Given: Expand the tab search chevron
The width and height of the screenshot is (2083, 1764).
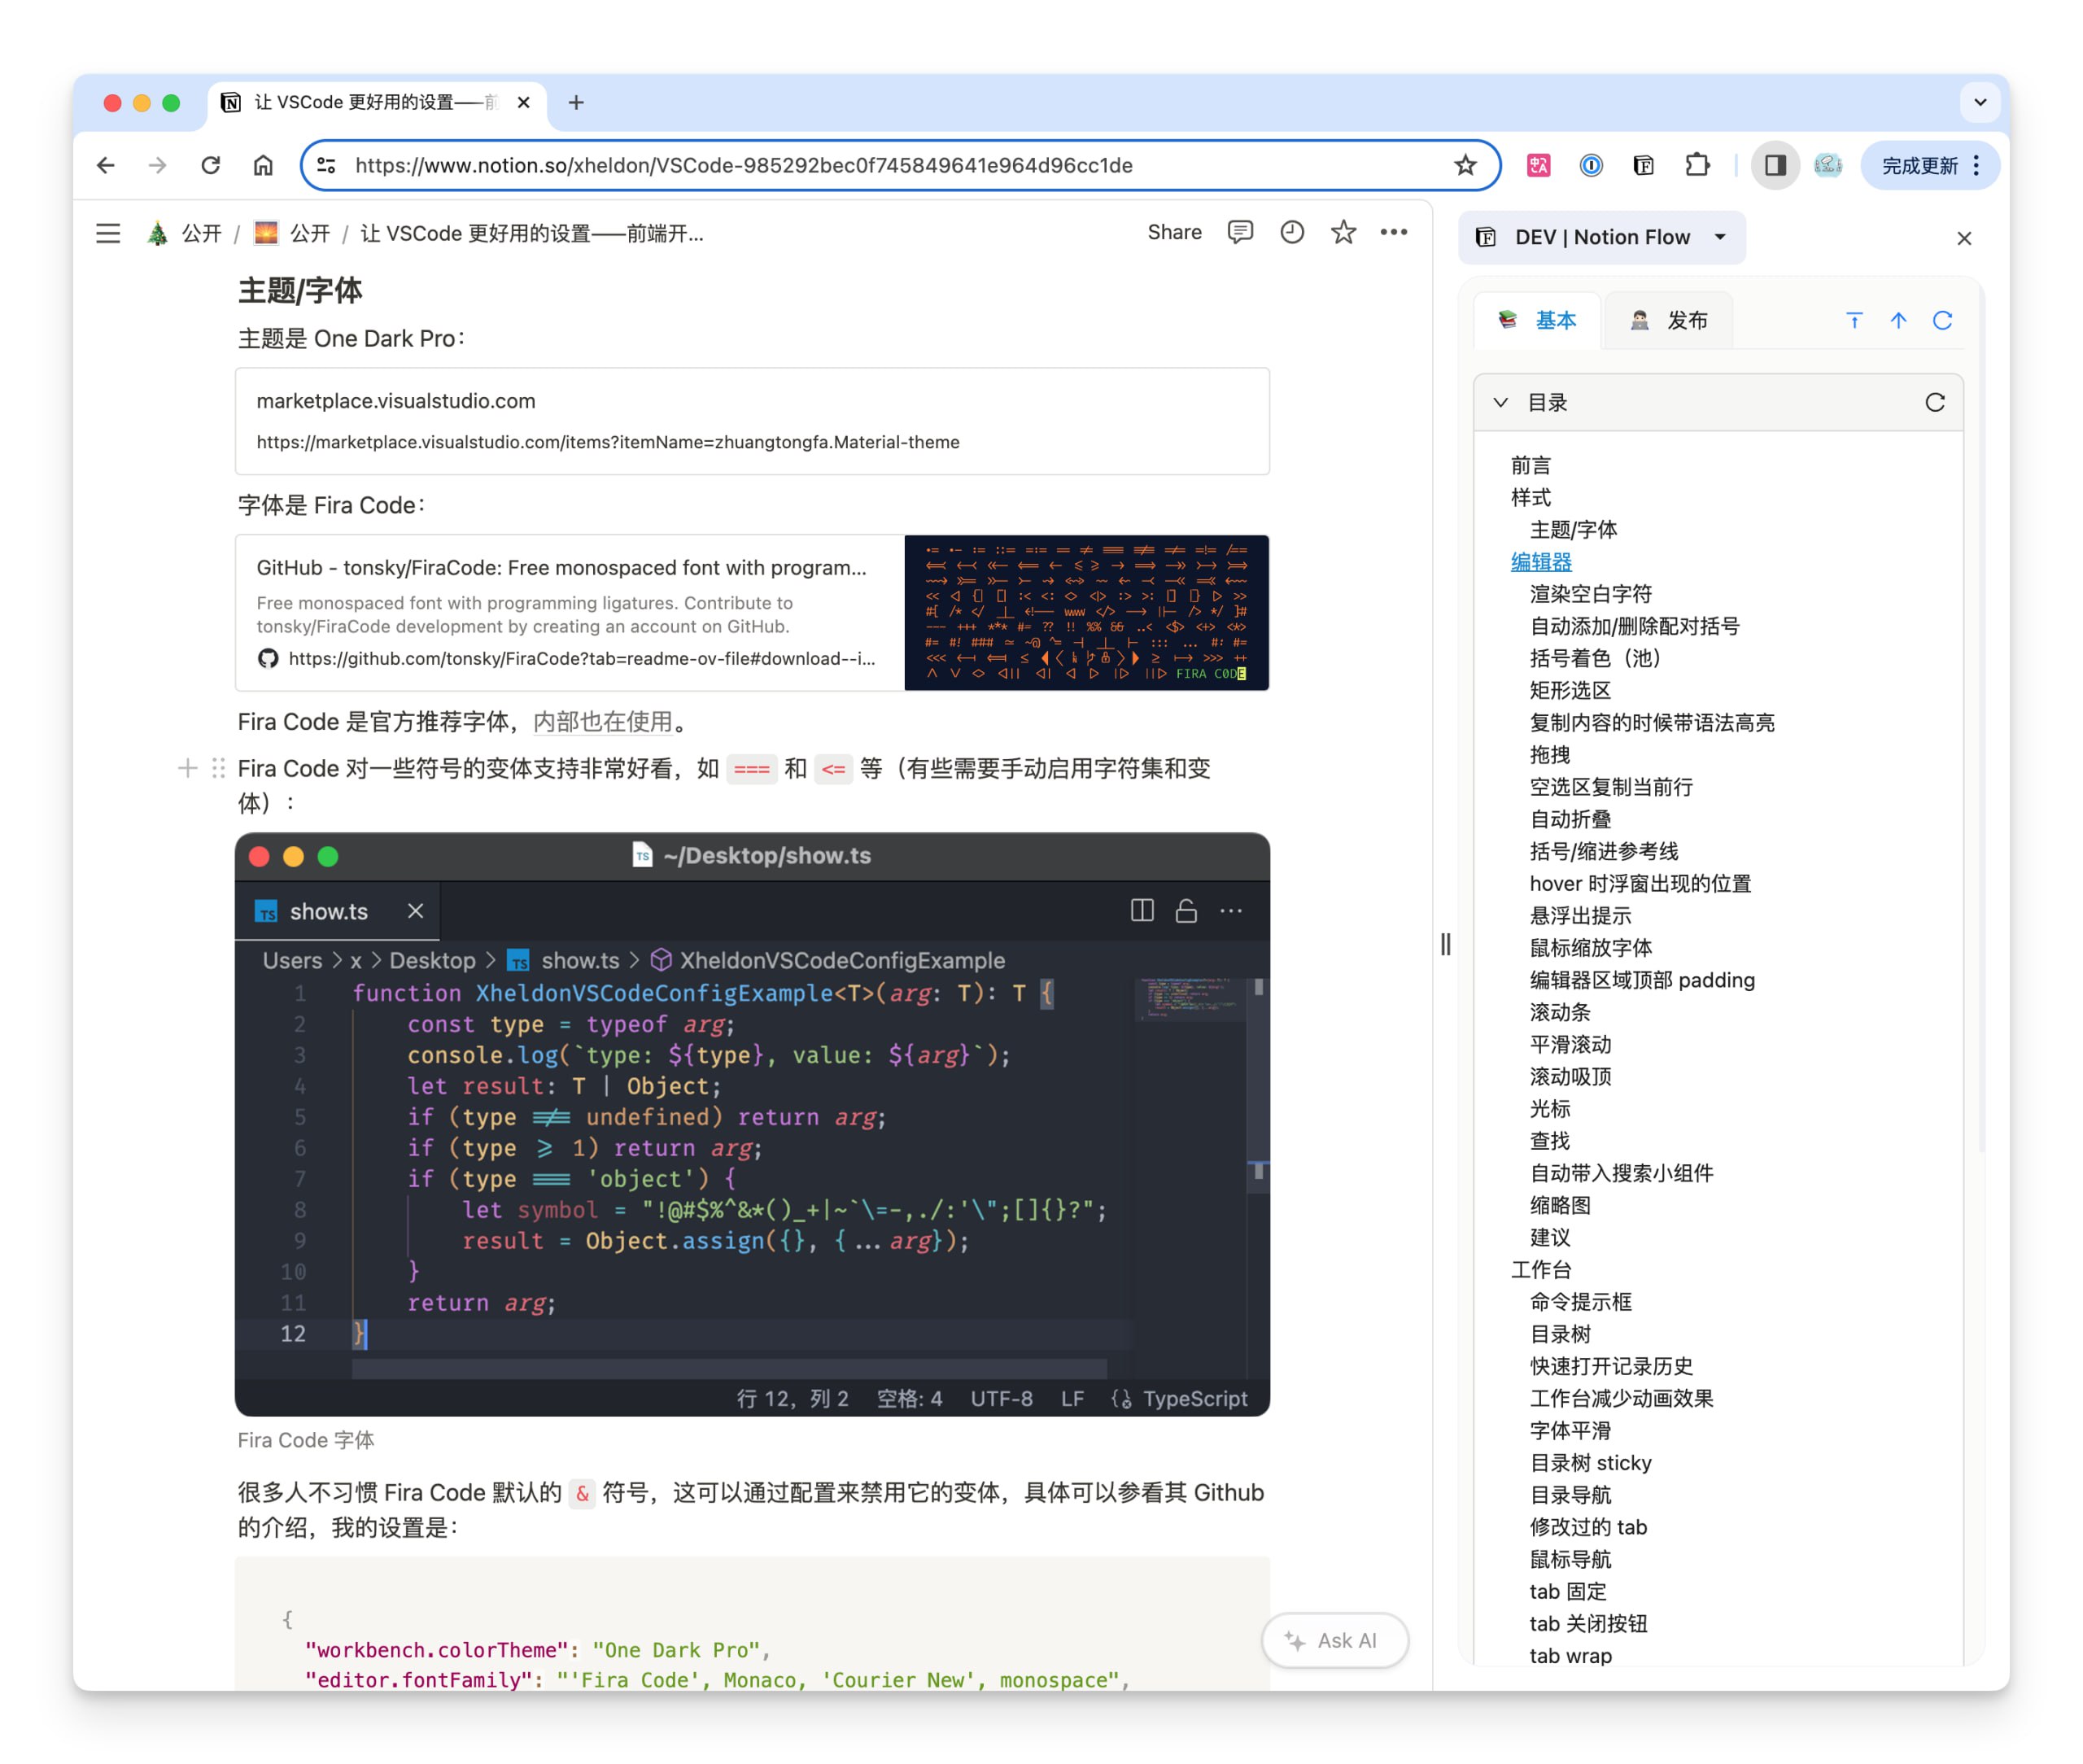Looking at the screenshot, I should click(1979, 103).
